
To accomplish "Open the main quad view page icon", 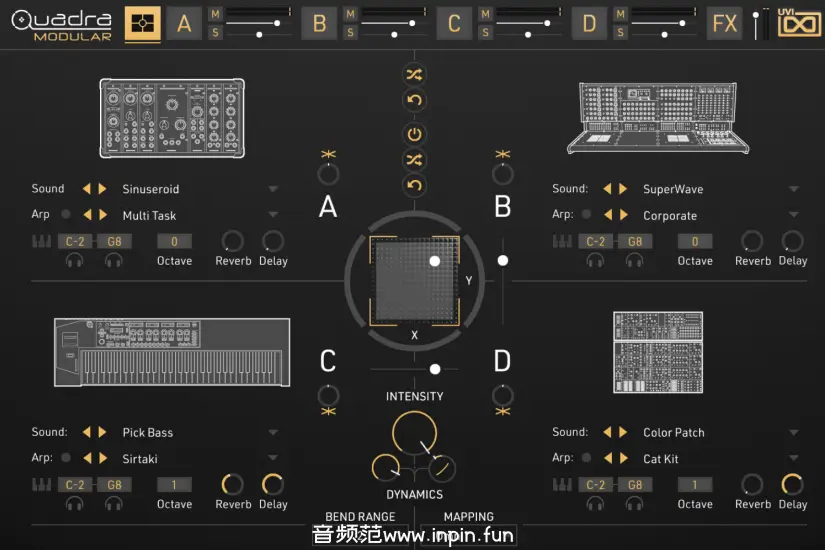I will pyautogui.click(x=143, y=24).
